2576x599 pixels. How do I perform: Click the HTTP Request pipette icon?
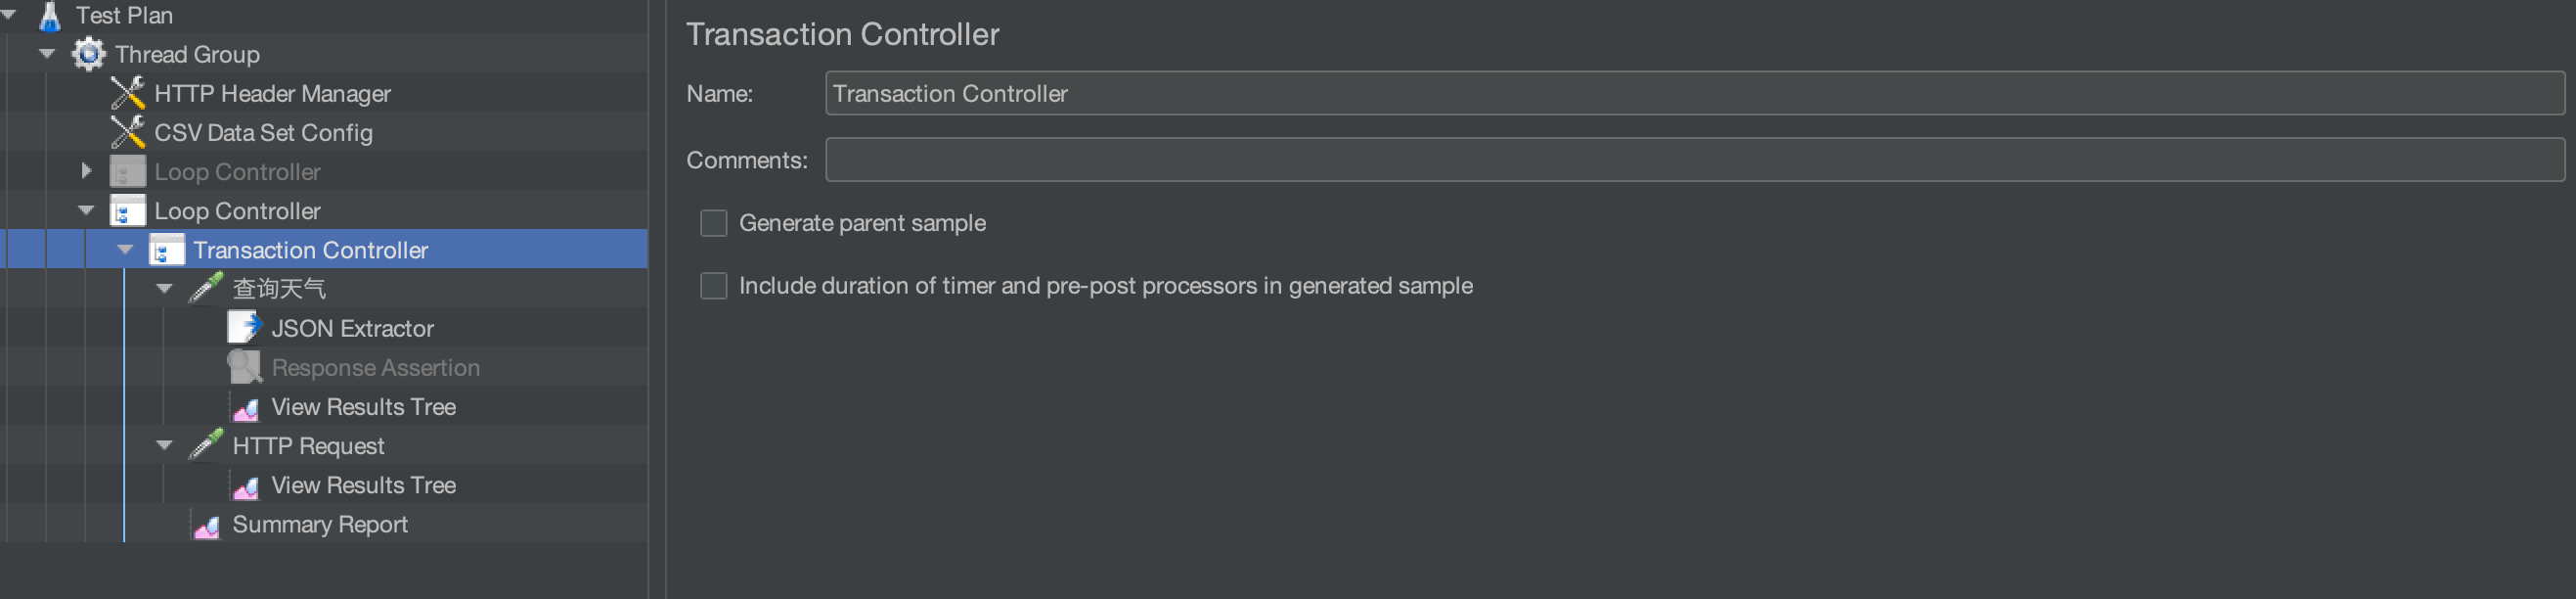(x=206, y=445)
